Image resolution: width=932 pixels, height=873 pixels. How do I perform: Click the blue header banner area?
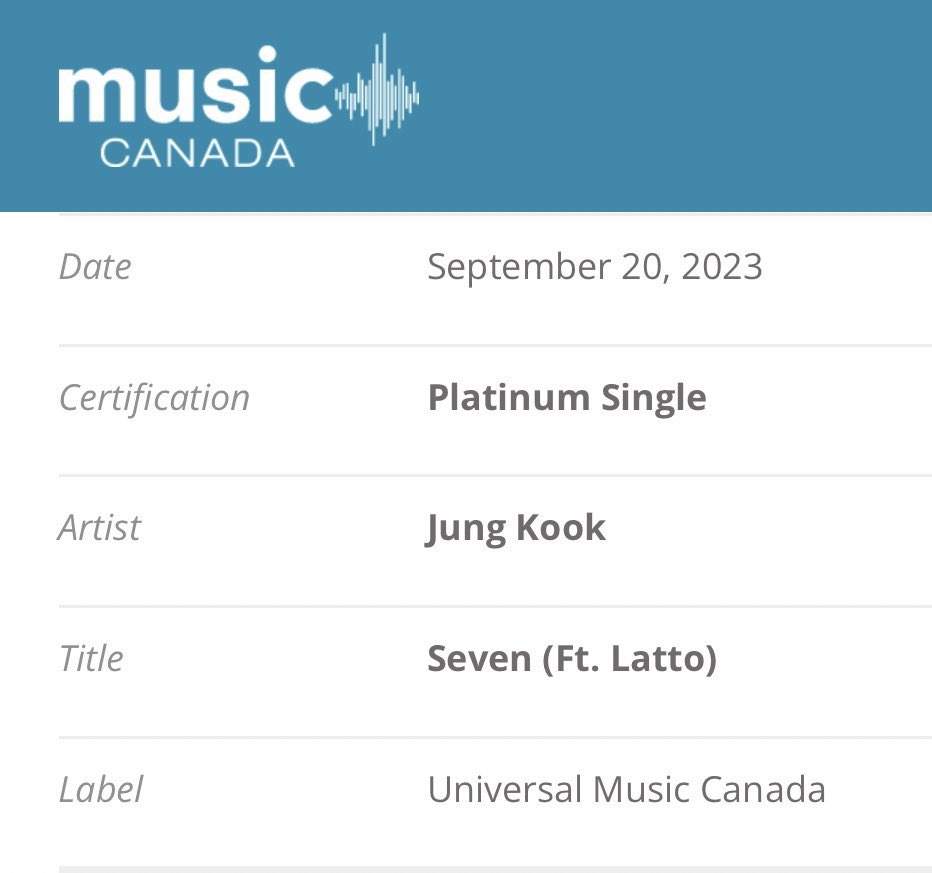click(x=466, y=106)
